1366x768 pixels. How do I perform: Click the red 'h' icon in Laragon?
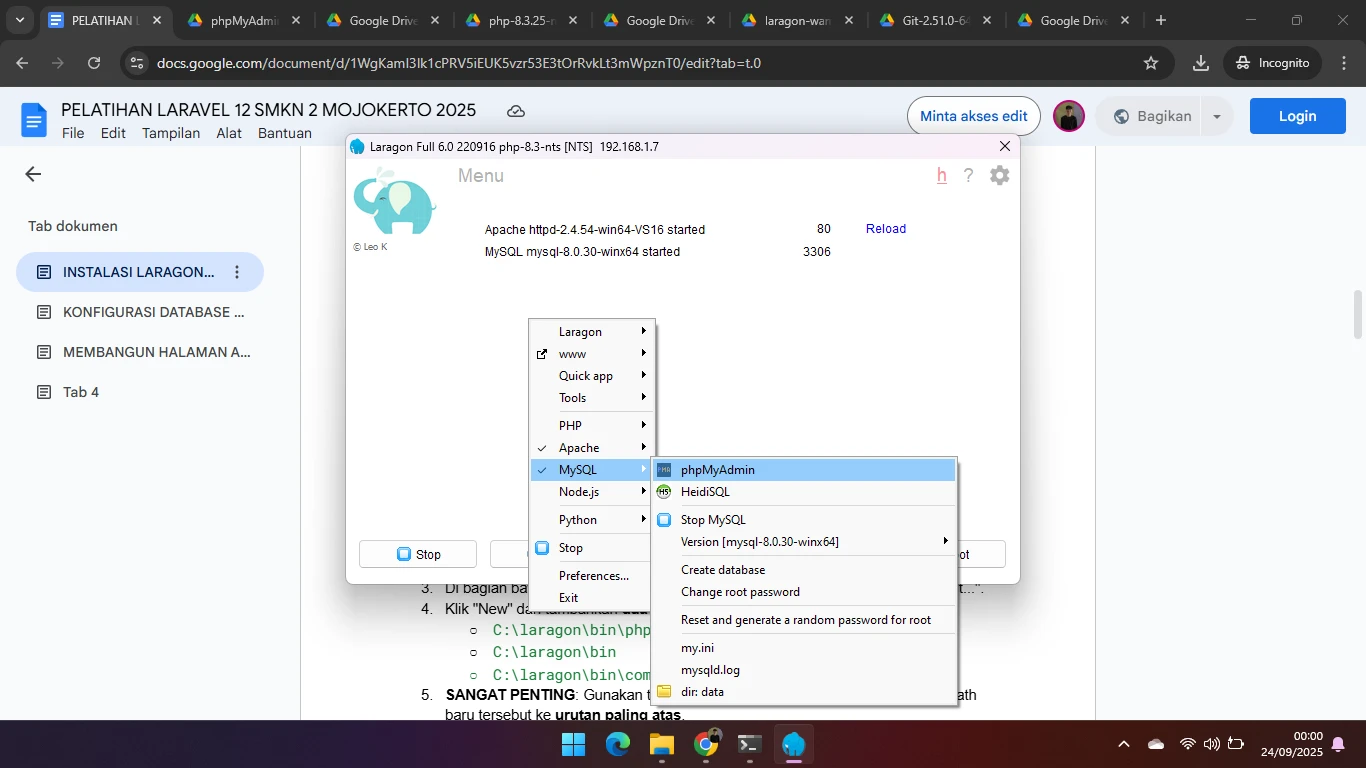pos(941,176)
